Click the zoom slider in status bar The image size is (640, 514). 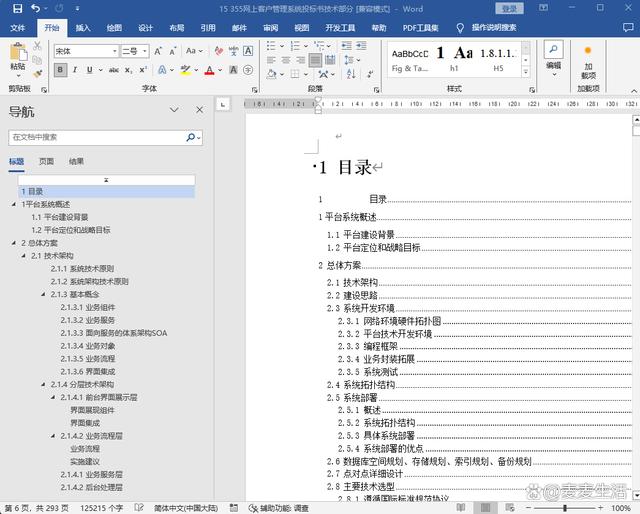(563, 508)
